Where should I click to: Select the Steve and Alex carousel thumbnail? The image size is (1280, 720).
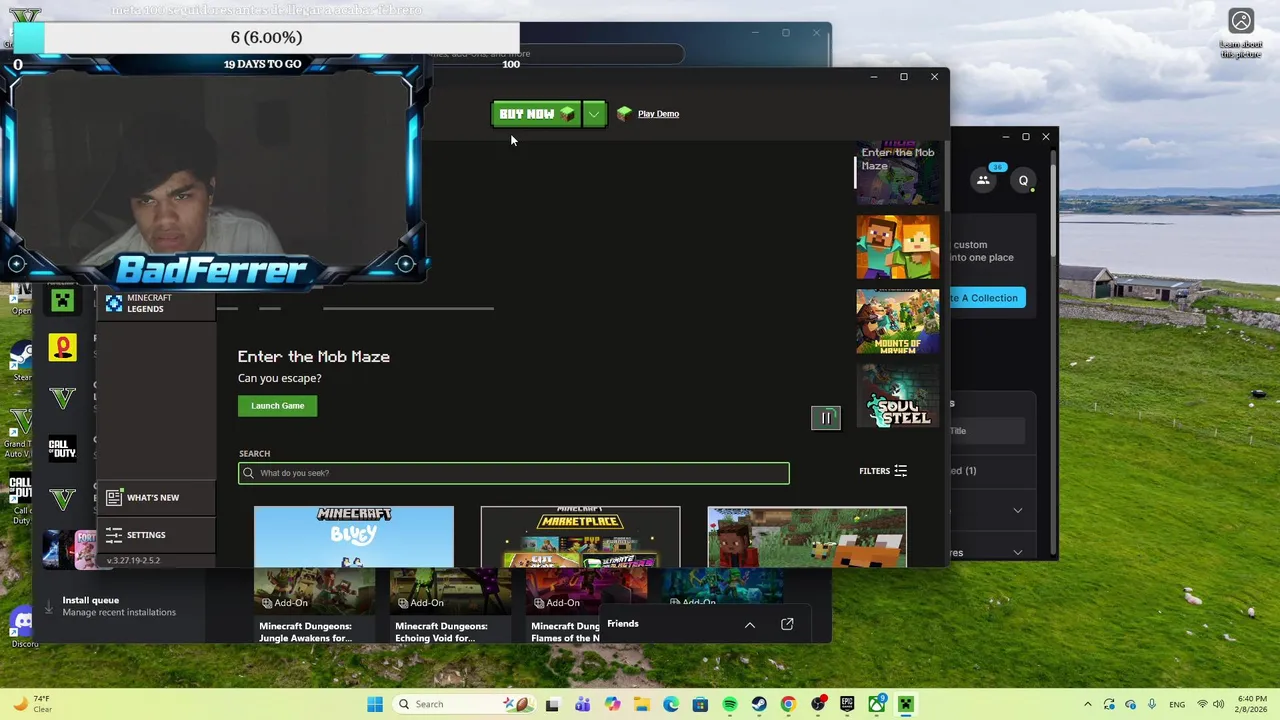click(897, 247)
